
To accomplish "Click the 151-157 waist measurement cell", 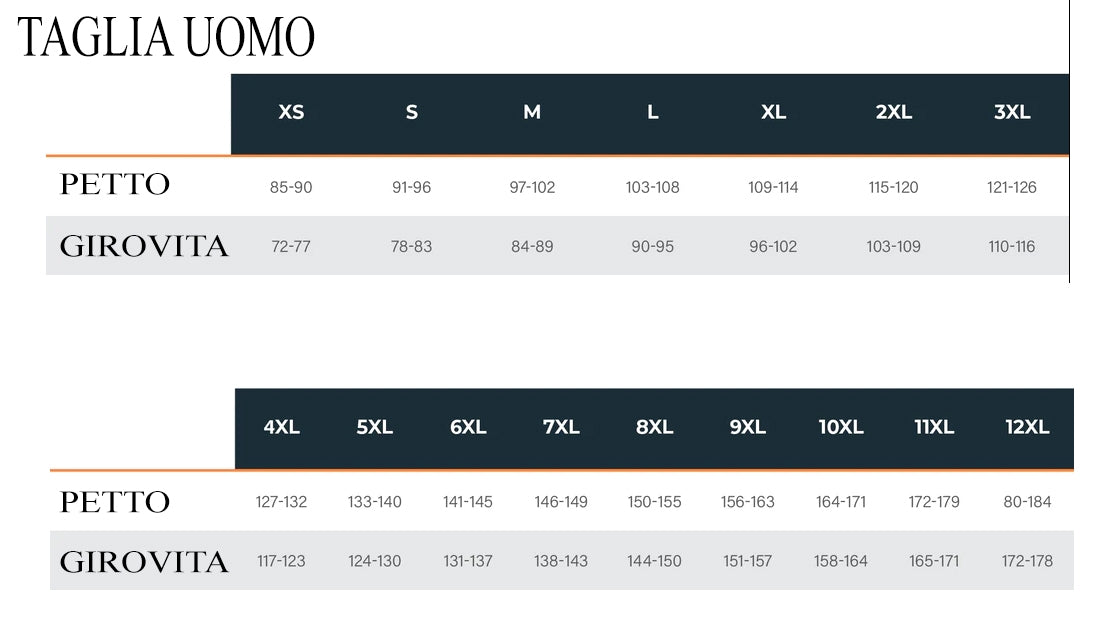I will pos(748,561).
